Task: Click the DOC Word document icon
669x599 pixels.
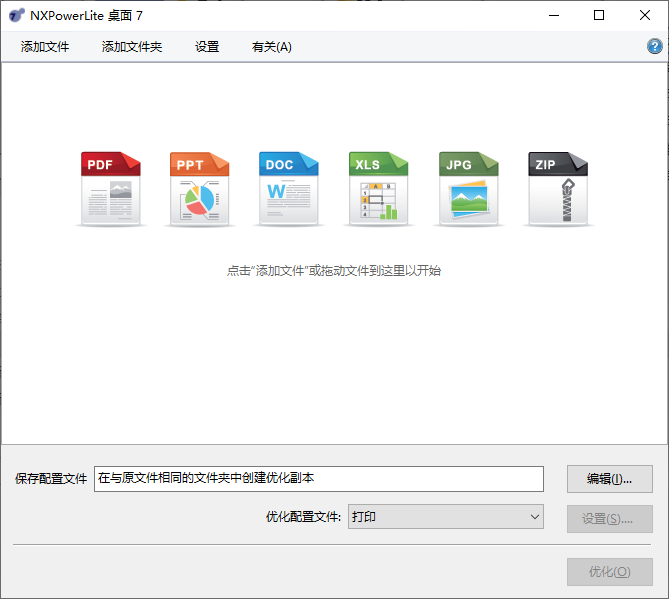Action: tap(288, 188)
